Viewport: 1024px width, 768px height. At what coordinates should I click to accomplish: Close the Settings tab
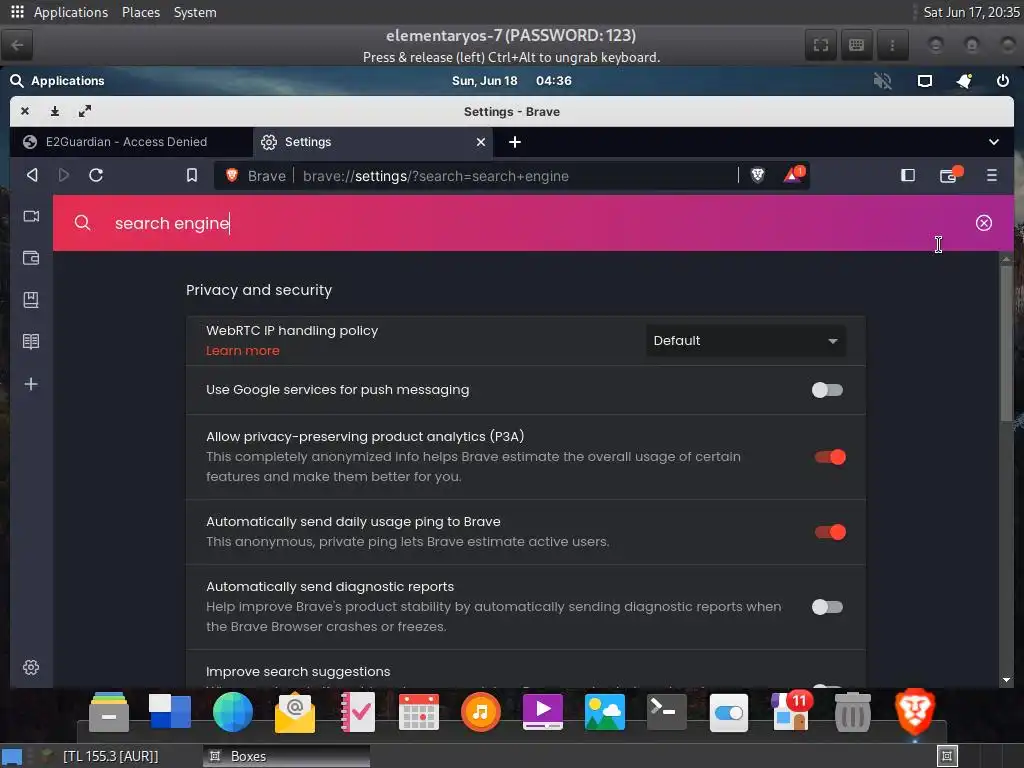[481, 142]
